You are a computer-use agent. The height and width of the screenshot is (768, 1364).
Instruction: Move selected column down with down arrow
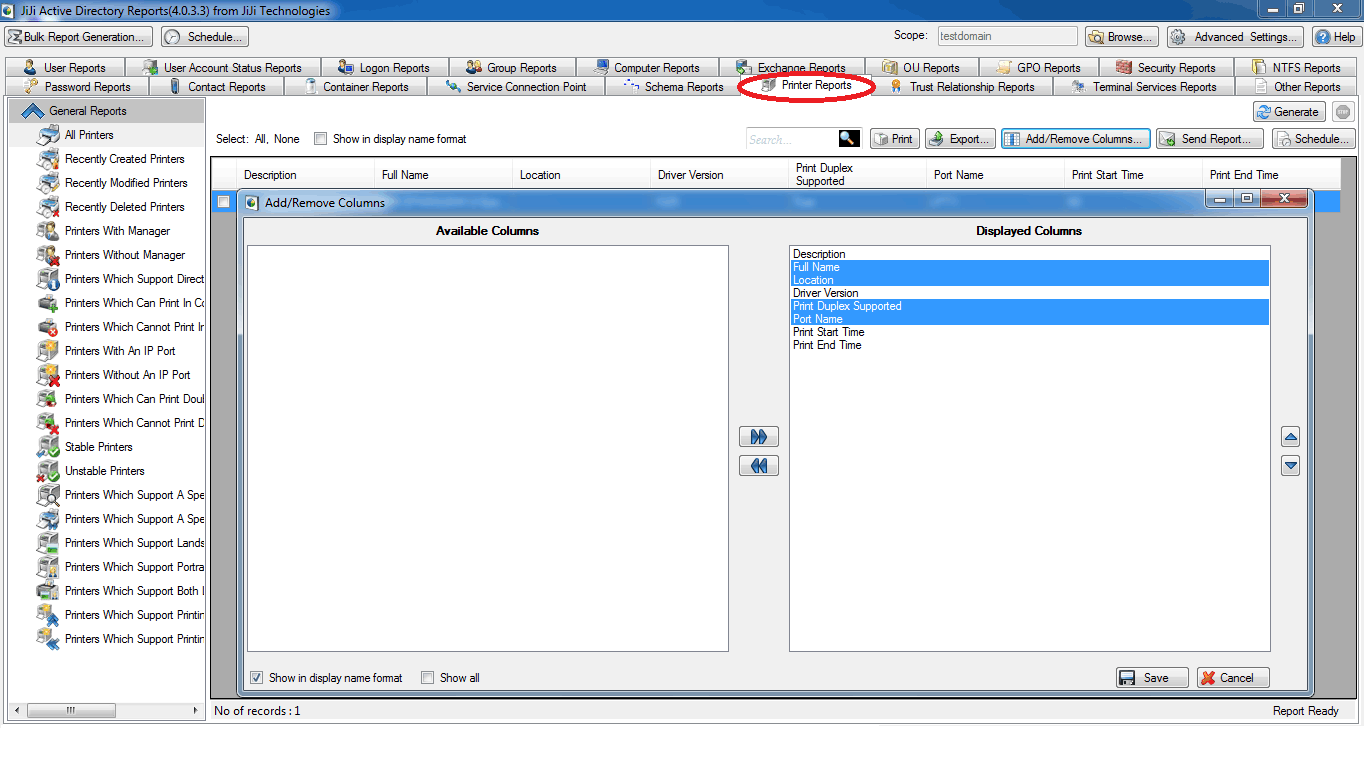tap(1291, 465)
